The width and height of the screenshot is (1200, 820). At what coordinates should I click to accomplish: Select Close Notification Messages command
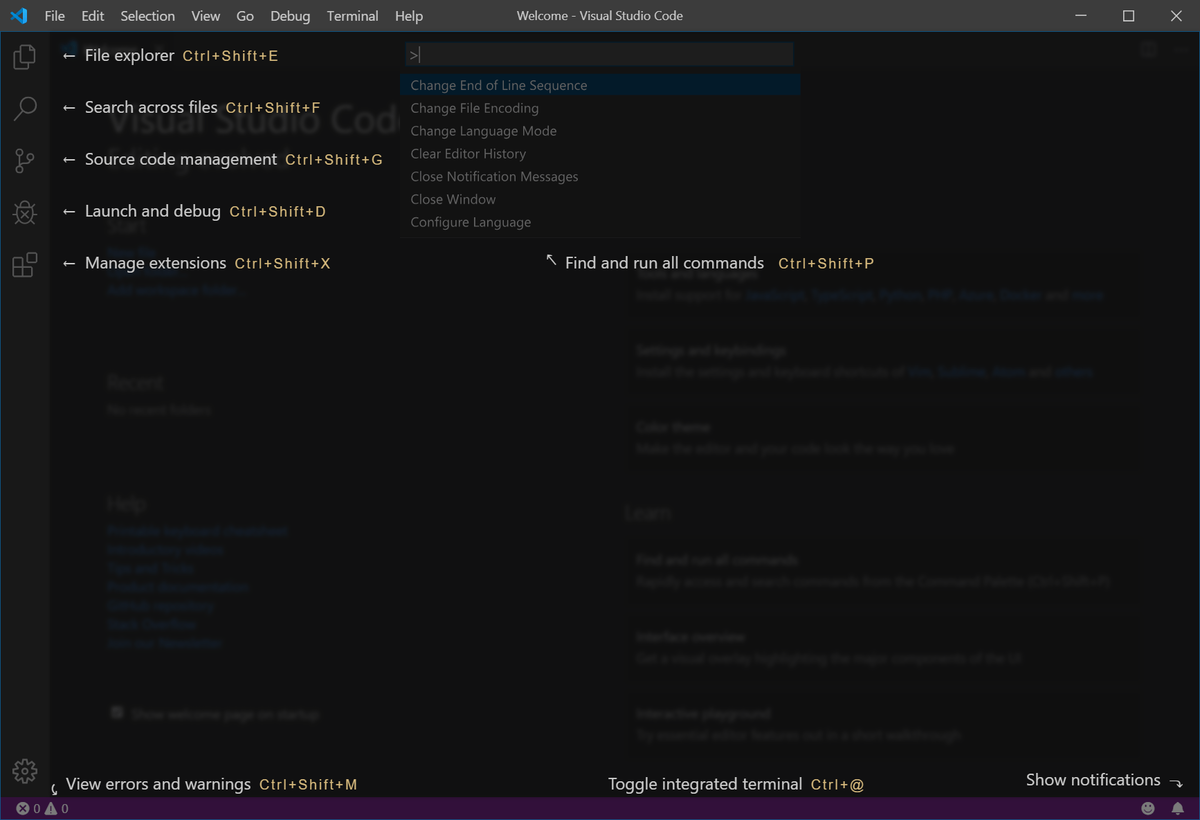tap(600, 178)
